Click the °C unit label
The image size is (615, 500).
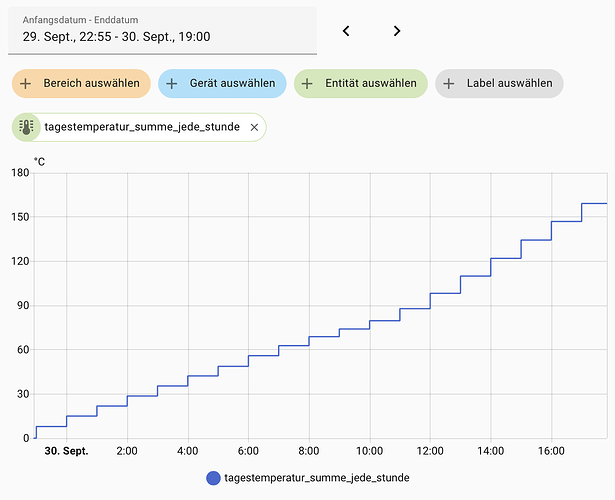click(x=39, y=162)
